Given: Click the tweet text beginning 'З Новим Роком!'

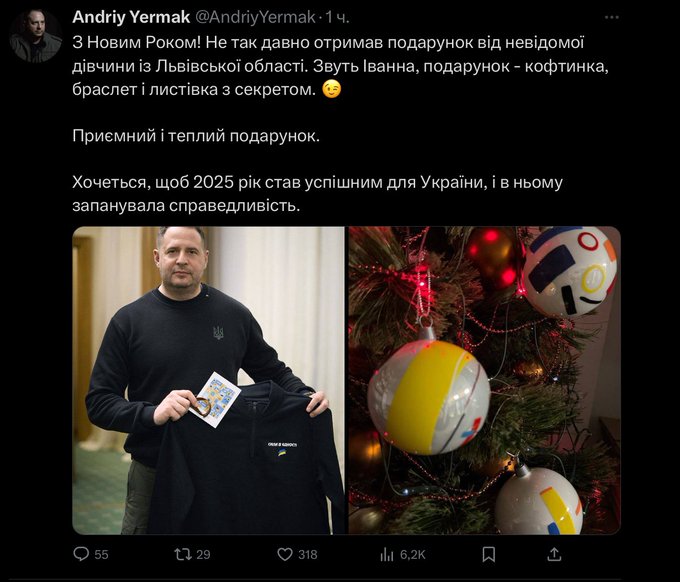Looking at the screenshot, I should click(340, 66).
